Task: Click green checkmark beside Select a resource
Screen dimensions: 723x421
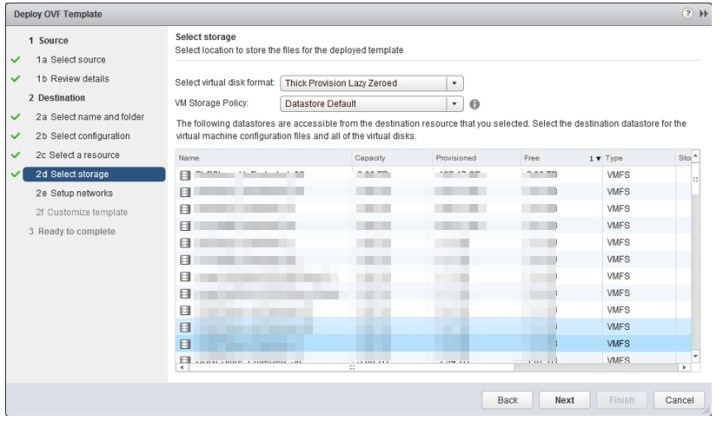Action: coord(14,155)
